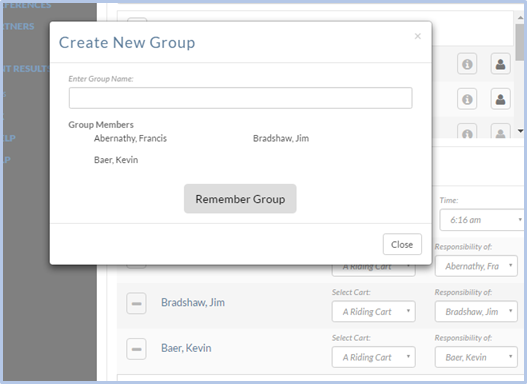Click the first row's person icon
527x384 pixels.
[x=500, y=64]
